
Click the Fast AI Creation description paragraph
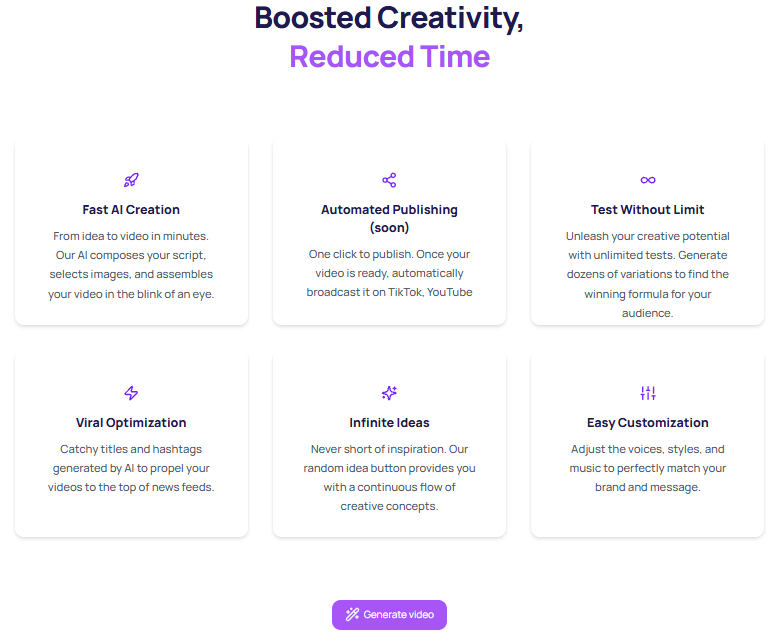coord(131,265)
